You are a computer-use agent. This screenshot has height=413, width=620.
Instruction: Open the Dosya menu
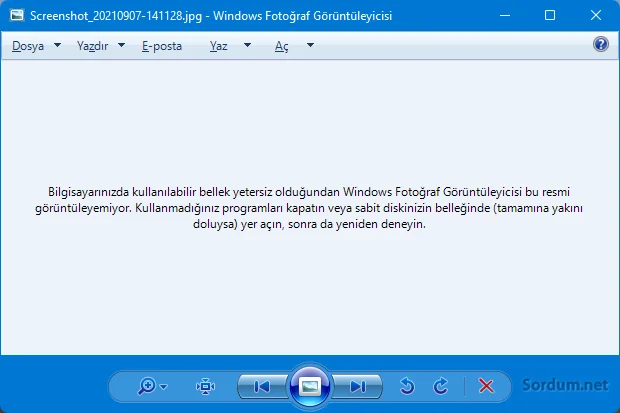(28, 46)
